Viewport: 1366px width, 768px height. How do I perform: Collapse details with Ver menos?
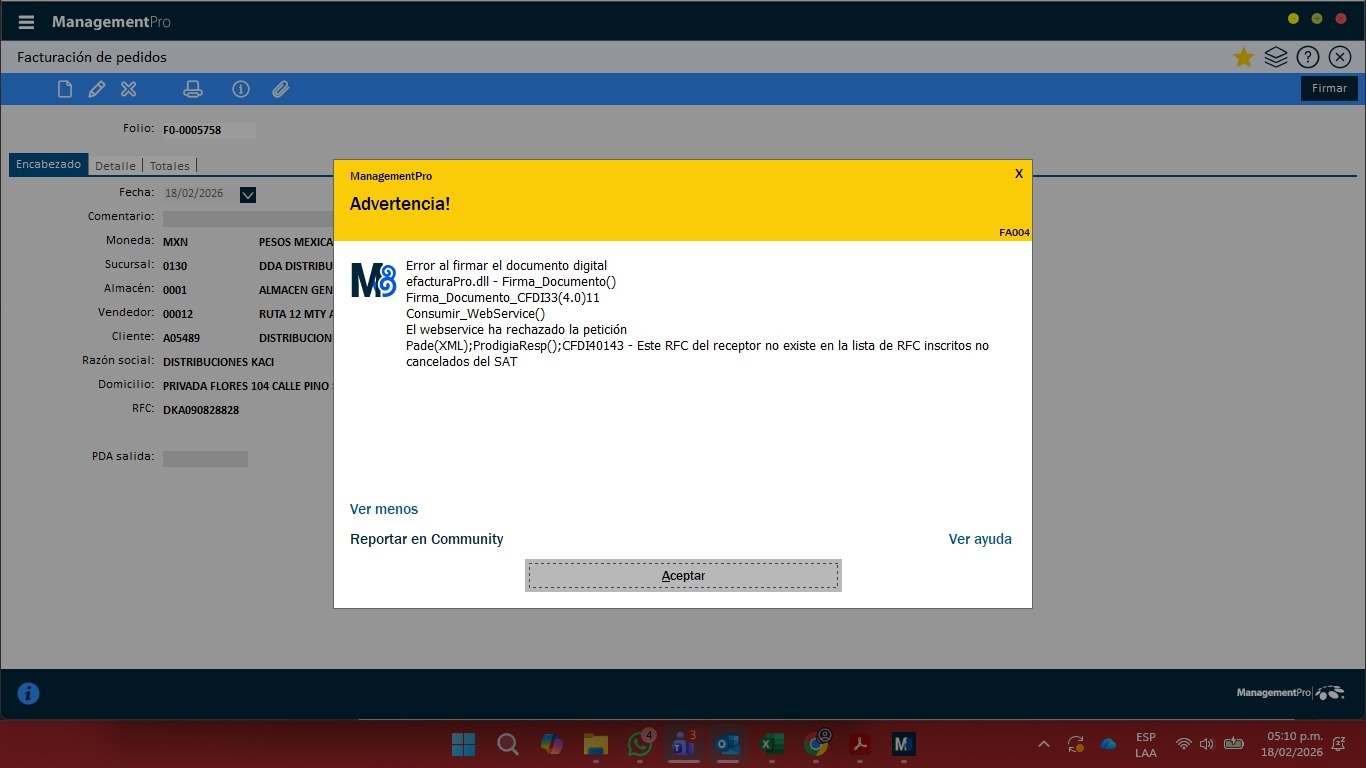click(x=384, y=509)
